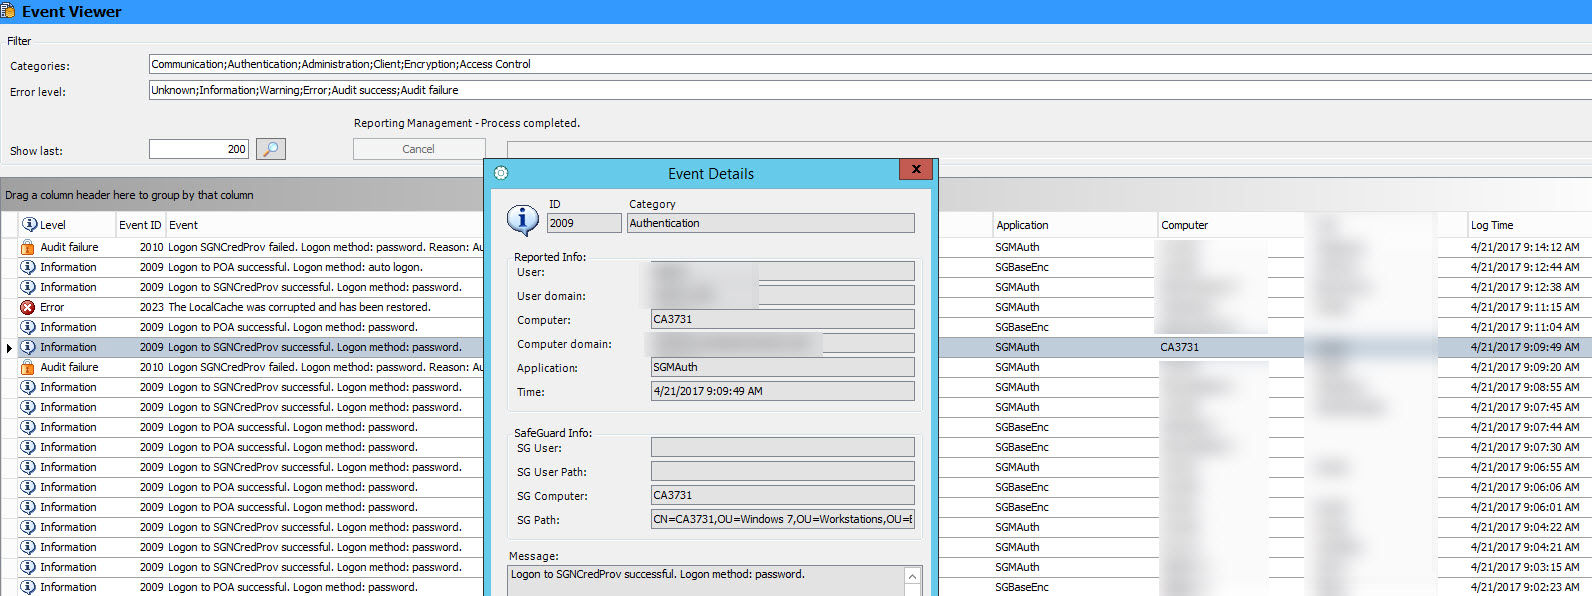Click the Message box scroll up arrow

pyautogui.click(x=912, y=577)
